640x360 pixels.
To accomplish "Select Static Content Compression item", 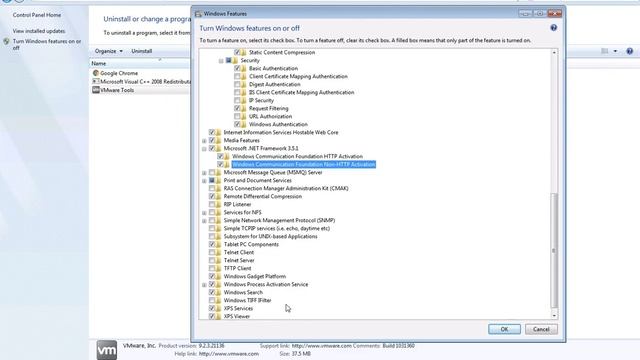I will (282, 52).
